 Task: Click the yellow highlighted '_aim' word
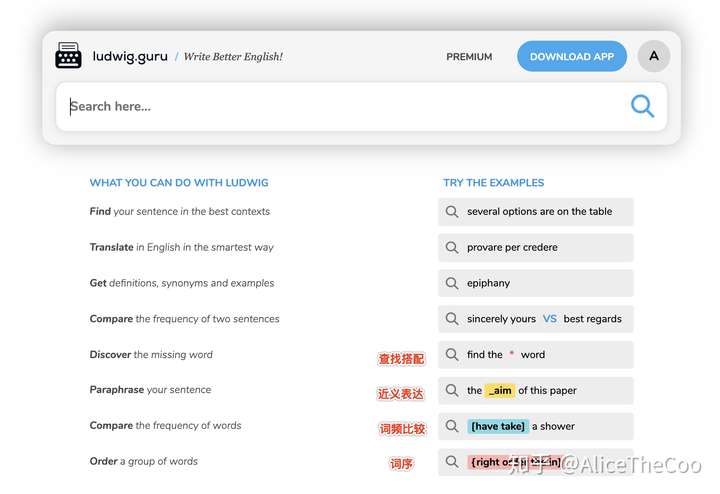[x=500, y=390]
